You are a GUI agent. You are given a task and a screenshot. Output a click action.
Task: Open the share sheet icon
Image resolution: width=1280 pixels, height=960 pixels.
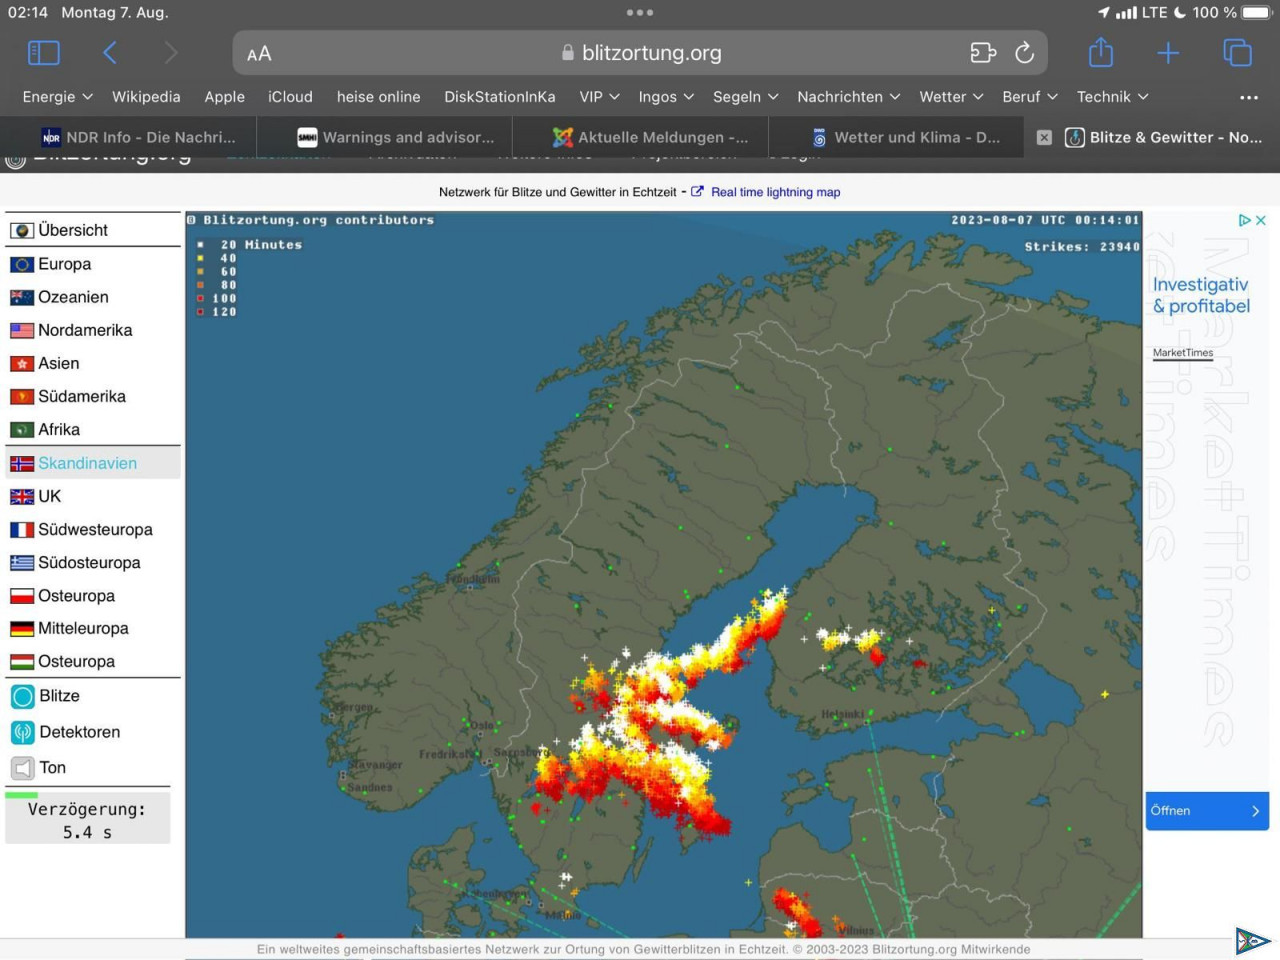(x=1101, y=53)
